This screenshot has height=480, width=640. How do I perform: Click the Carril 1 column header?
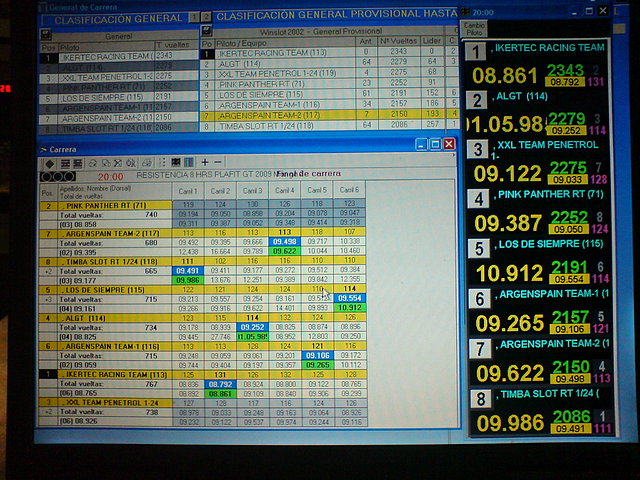click(188, 191)
